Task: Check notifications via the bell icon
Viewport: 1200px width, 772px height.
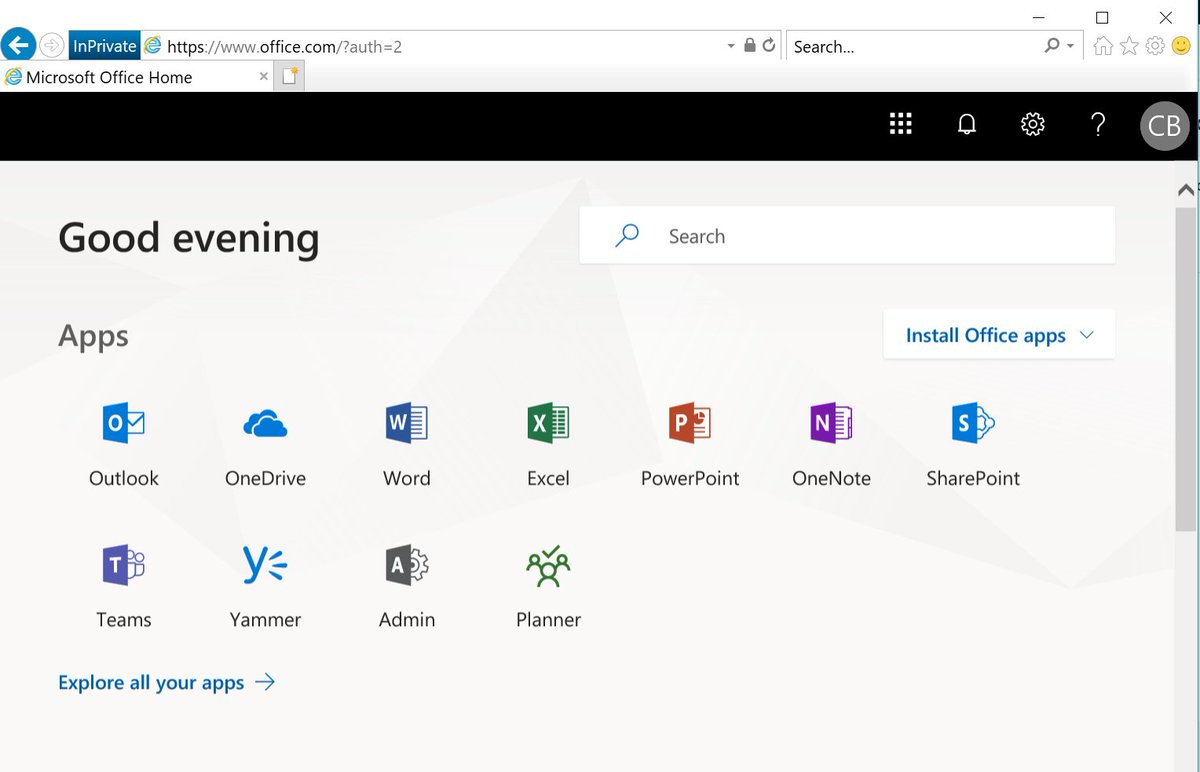Action: [x=966, y=124]
